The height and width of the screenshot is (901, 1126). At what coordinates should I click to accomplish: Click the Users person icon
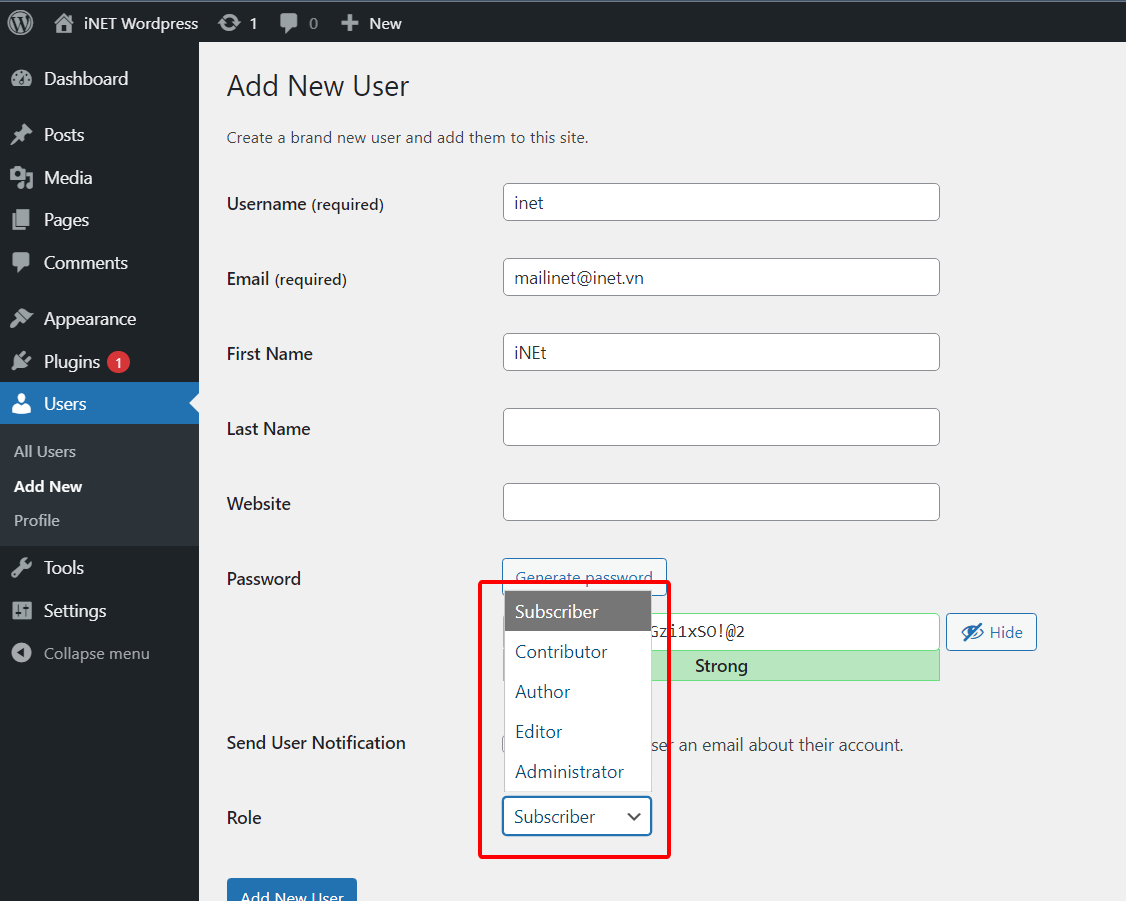(22, 403)
